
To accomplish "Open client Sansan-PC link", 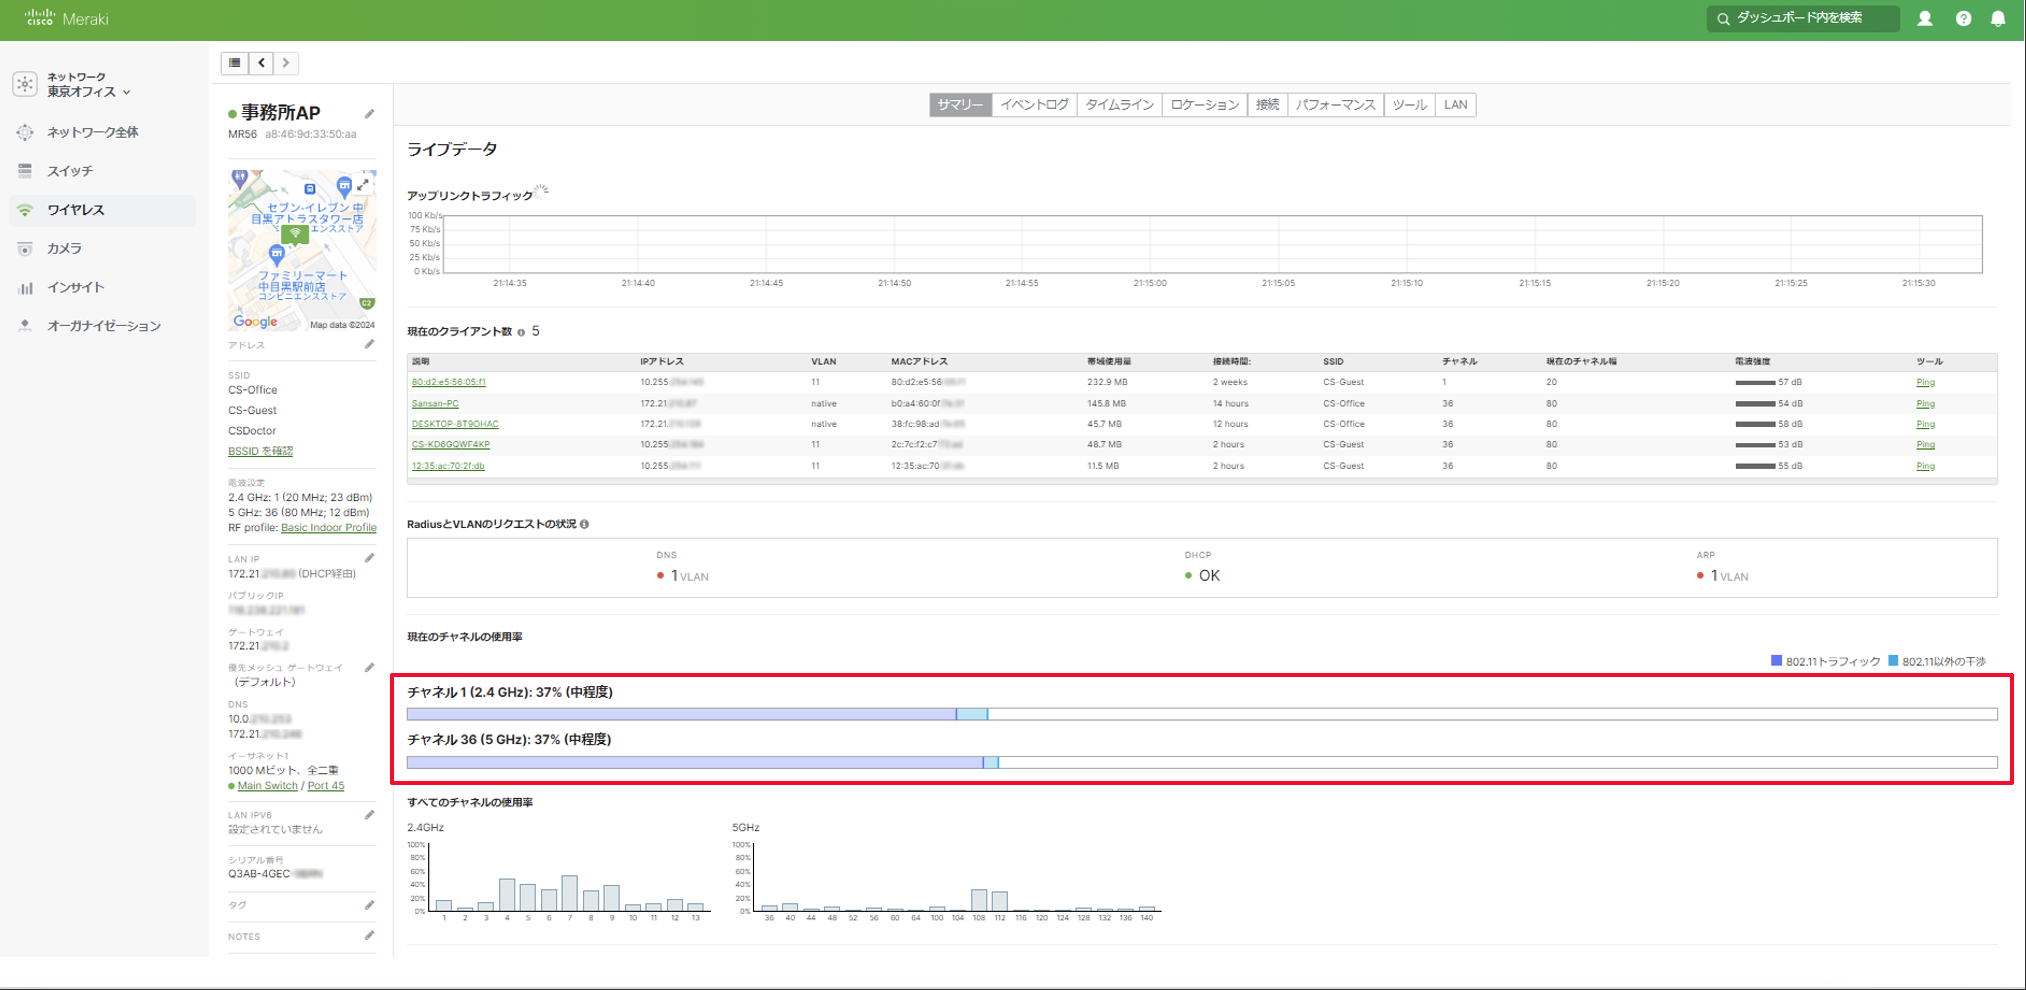I will tap(435, 404).
